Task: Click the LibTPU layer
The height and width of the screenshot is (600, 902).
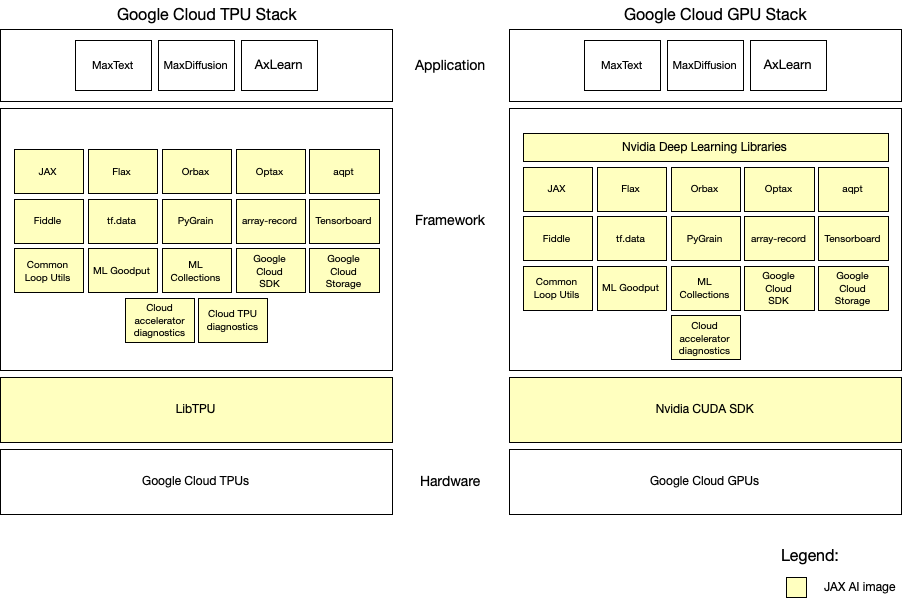Action: coord(196,410)
